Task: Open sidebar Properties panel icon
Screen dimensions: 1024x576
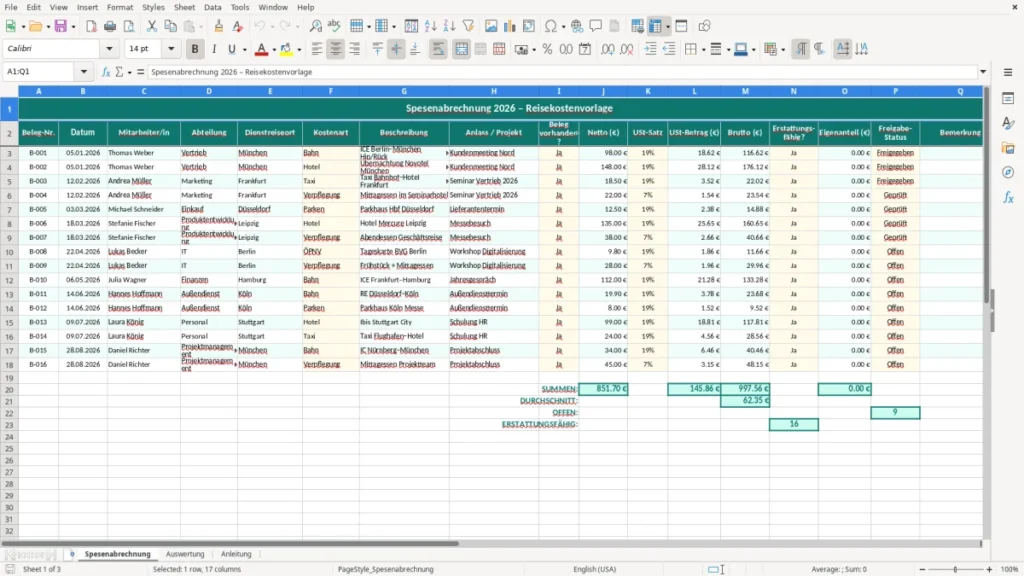Action: pos(1008,99)
